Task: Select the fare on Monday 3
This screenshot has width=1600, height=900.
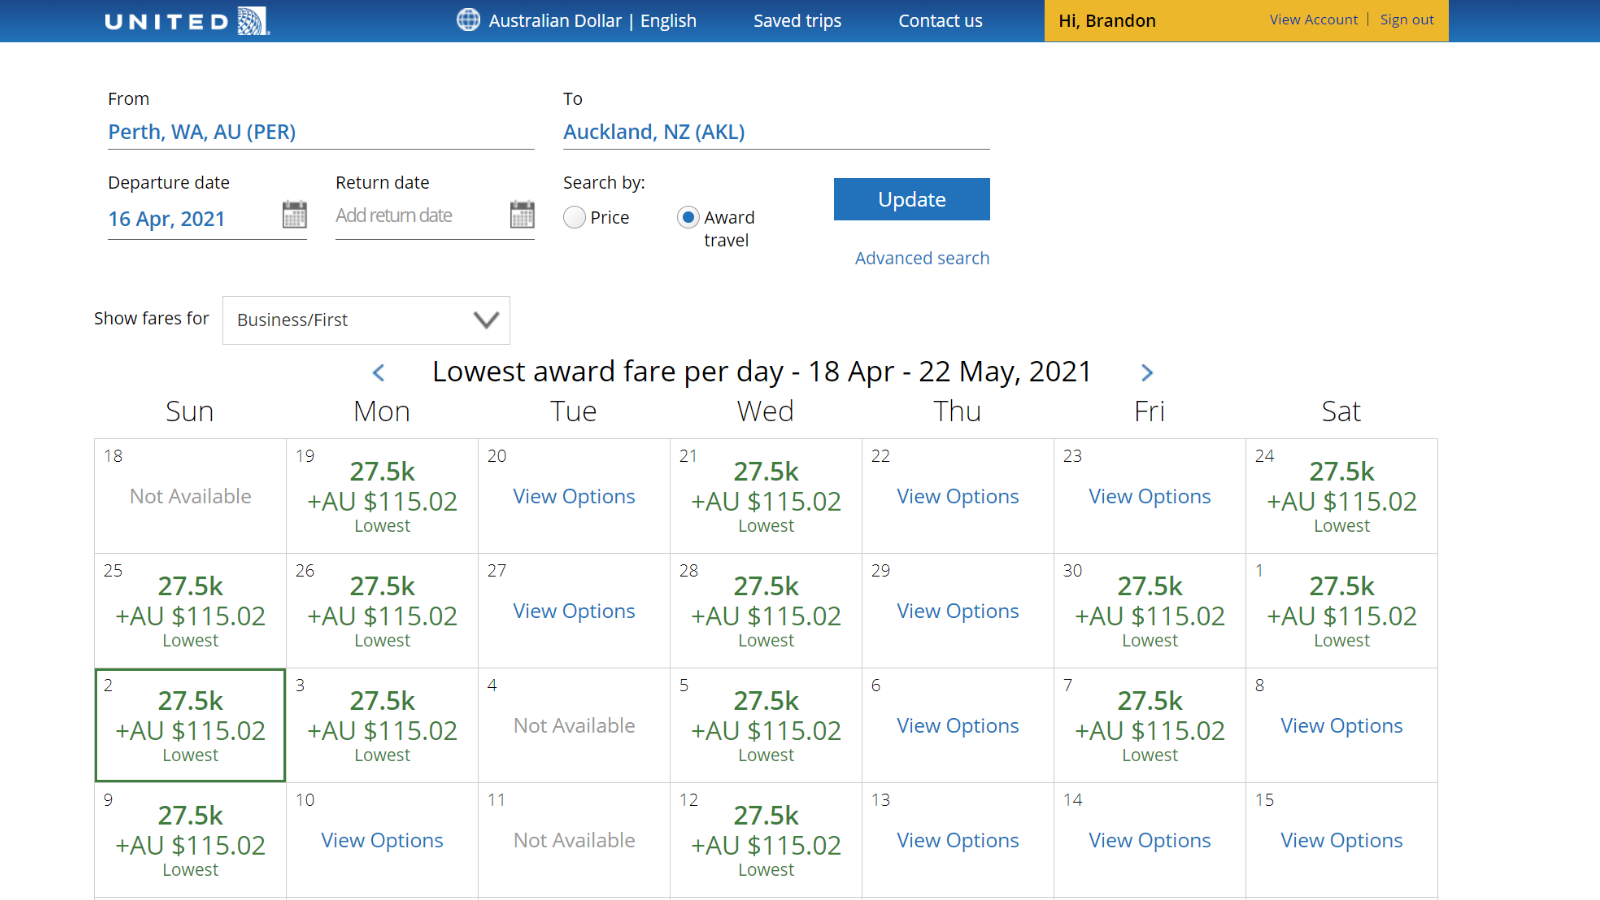Action: 382,725
